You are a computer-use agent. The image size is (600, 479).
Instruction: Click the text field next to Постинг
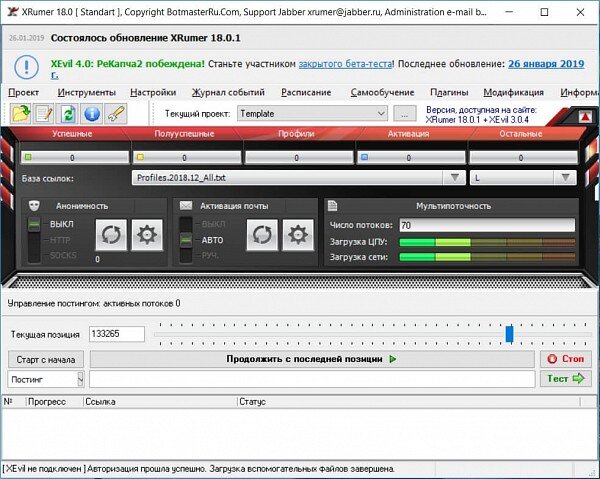click(312, 379)
